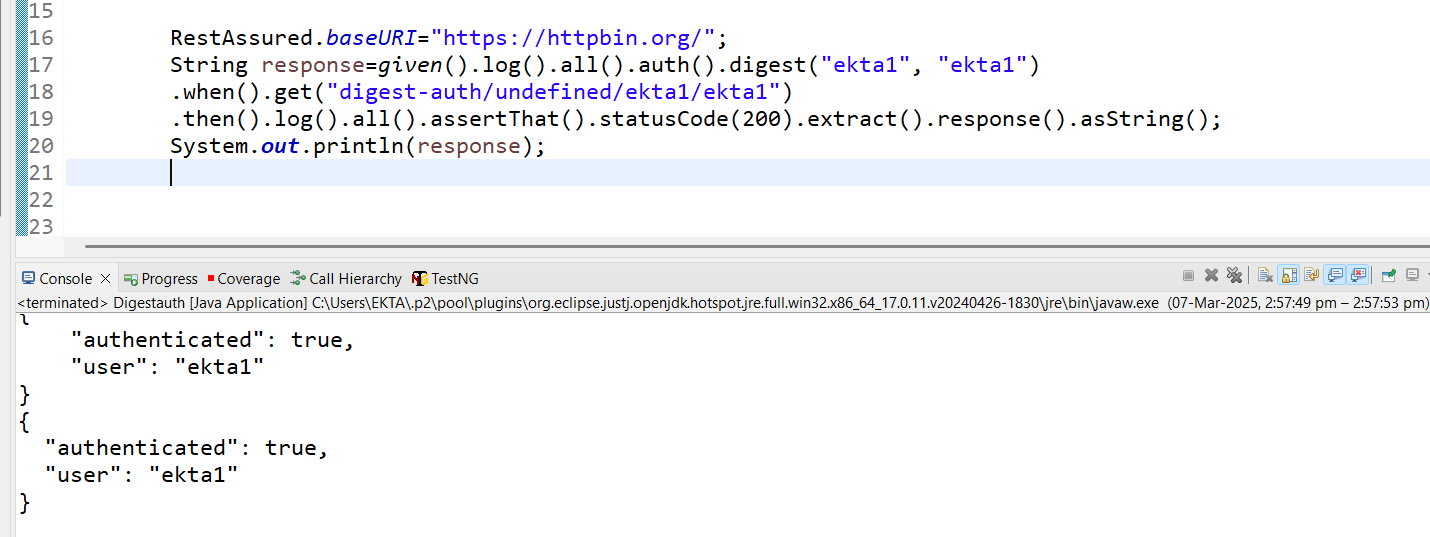
Task: Pin the console view
Action: 1388,275
